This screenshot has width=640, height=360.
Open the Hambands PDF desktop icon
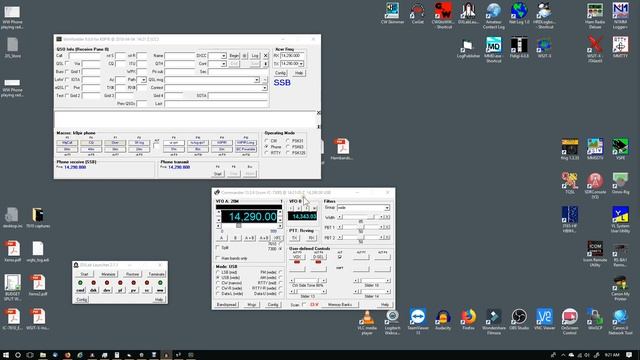pos(342,149)
